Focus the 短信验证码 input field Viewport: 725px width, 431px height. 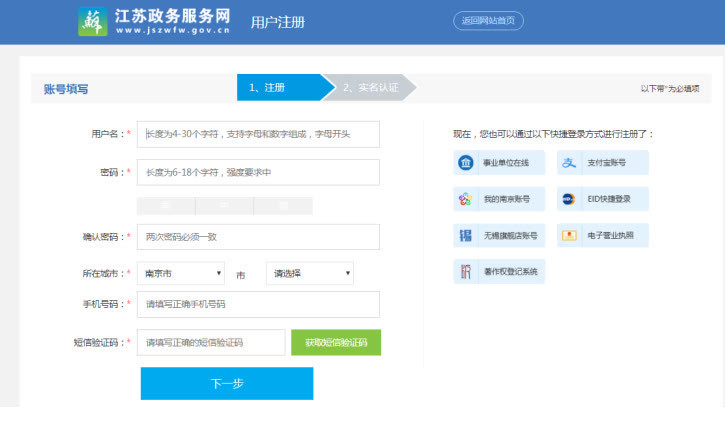point(211,343)
